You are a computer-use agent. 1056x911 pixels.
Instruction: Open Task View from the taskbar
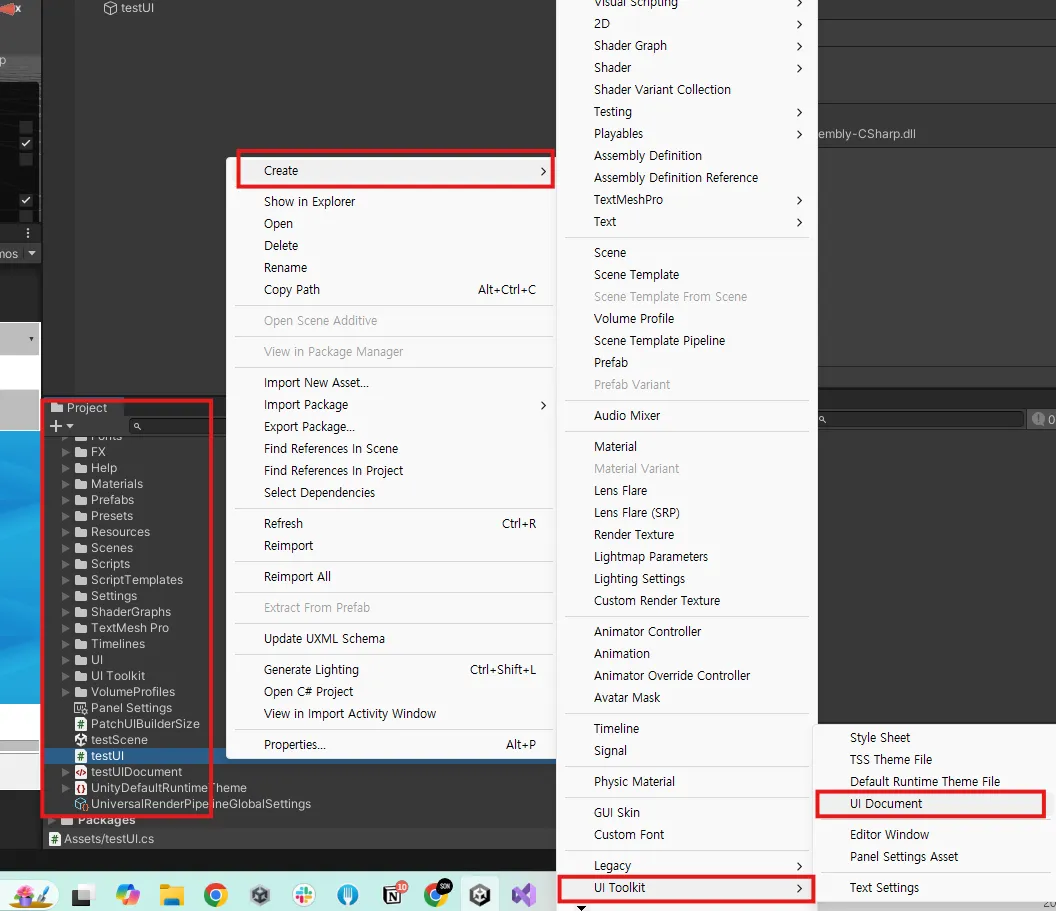(x=81, y=896)
